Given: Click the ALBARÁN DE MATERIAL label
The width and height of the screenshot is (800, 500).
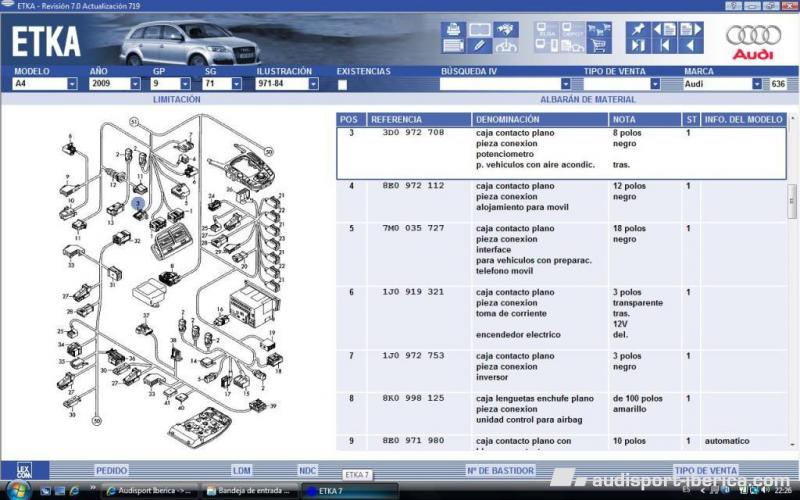Looking at the screenshot, I should pos(588,99).
